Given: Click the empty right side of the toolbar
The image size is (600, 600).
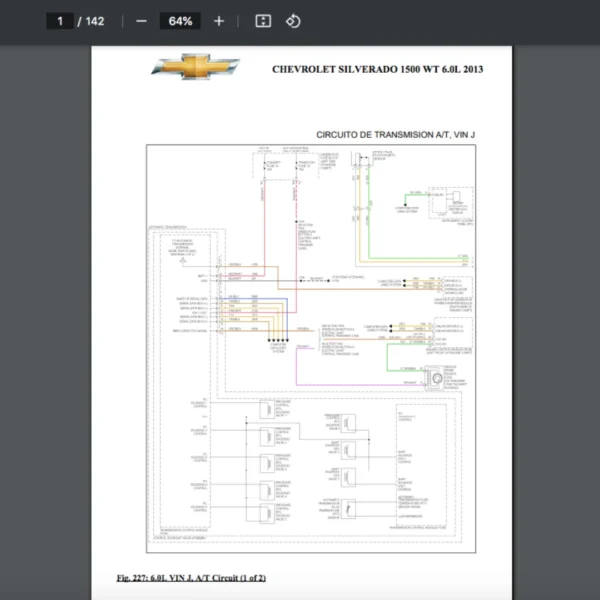Looking at the screenshot, I should [480, 21].
